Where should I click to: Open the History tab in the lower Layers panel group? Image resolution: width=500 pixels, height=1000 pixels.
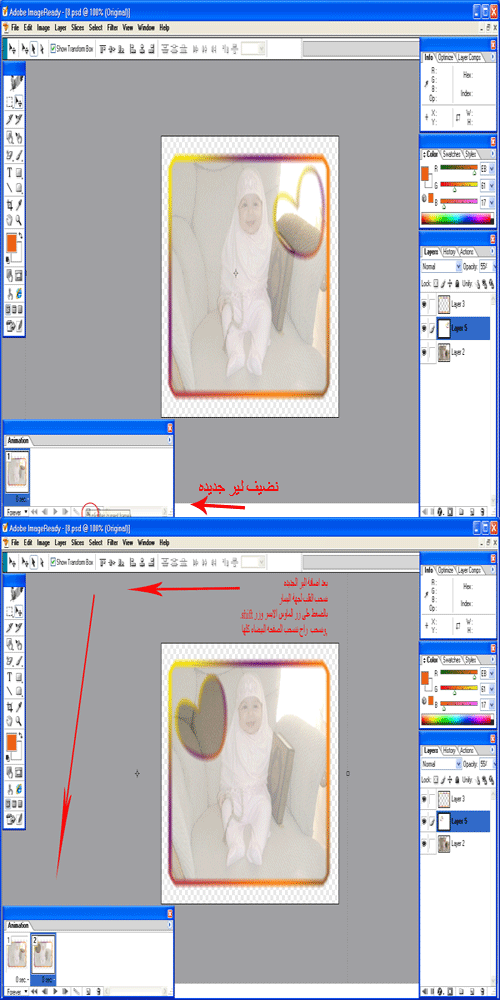pyautogui.click(x=449, y=751)
